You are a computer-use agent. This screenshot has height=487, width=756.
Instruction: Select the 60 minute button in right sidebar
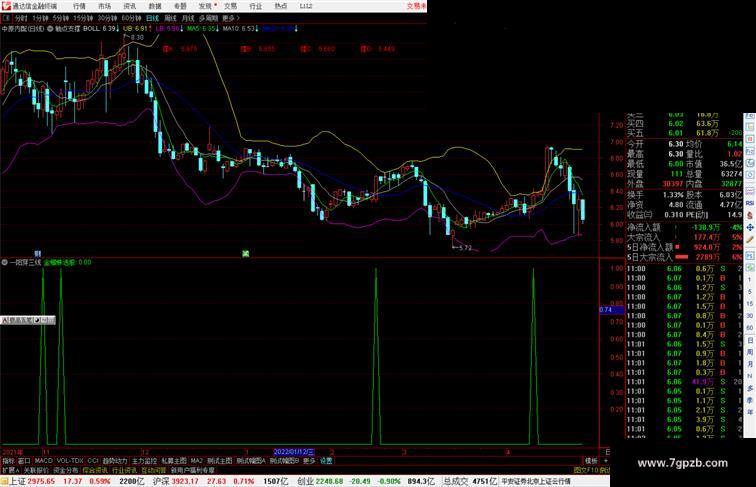click(750, 328)
